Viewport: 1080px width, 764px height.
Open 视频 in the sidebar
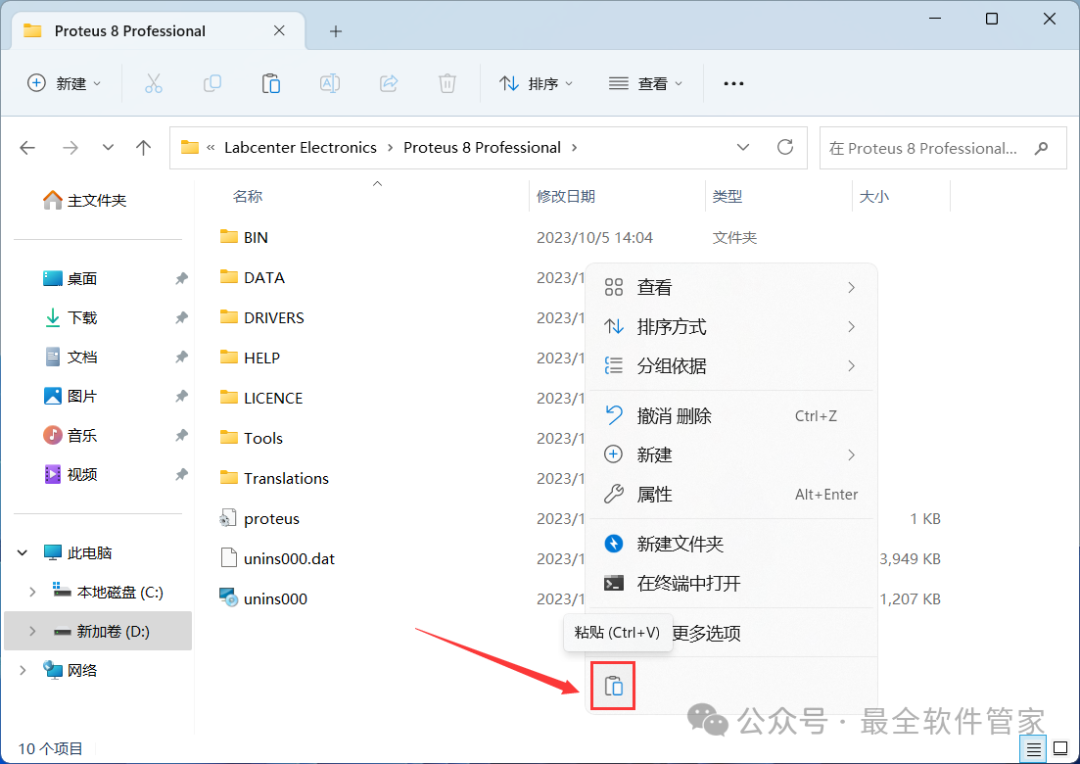(x=70, y=475)
